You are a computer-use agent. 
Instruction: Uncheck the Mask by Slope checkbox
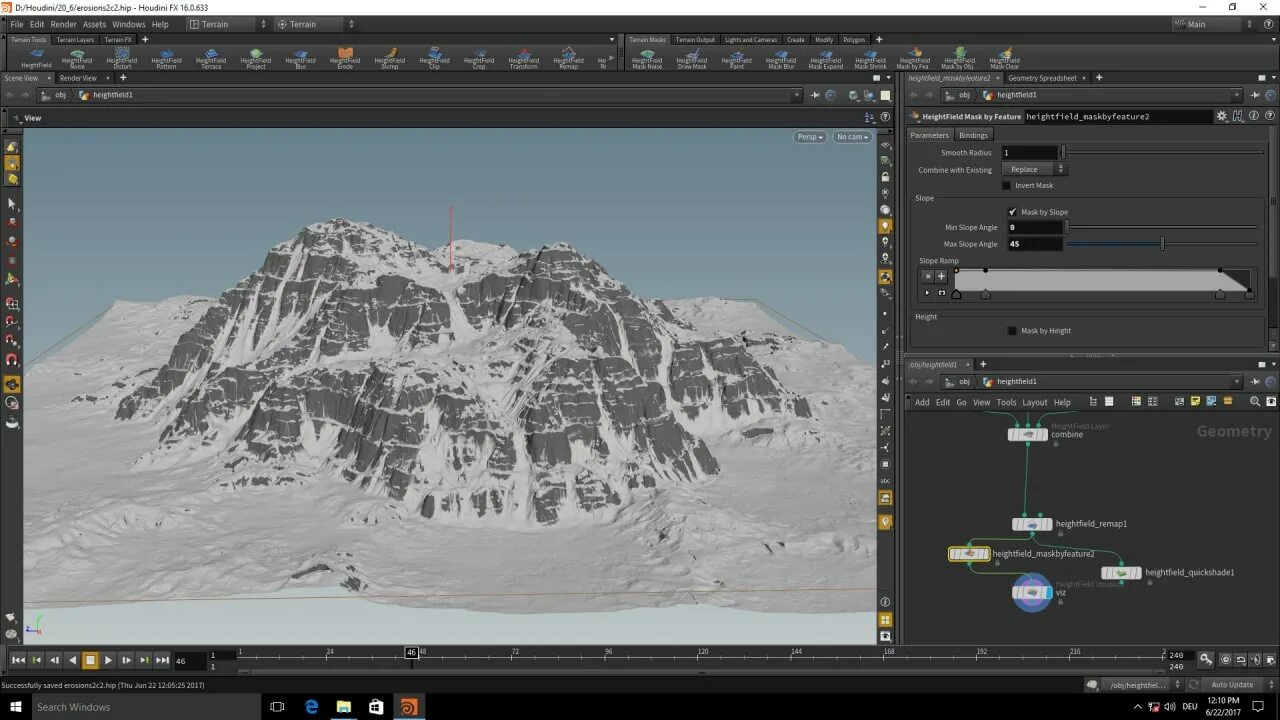point(1012,212)
